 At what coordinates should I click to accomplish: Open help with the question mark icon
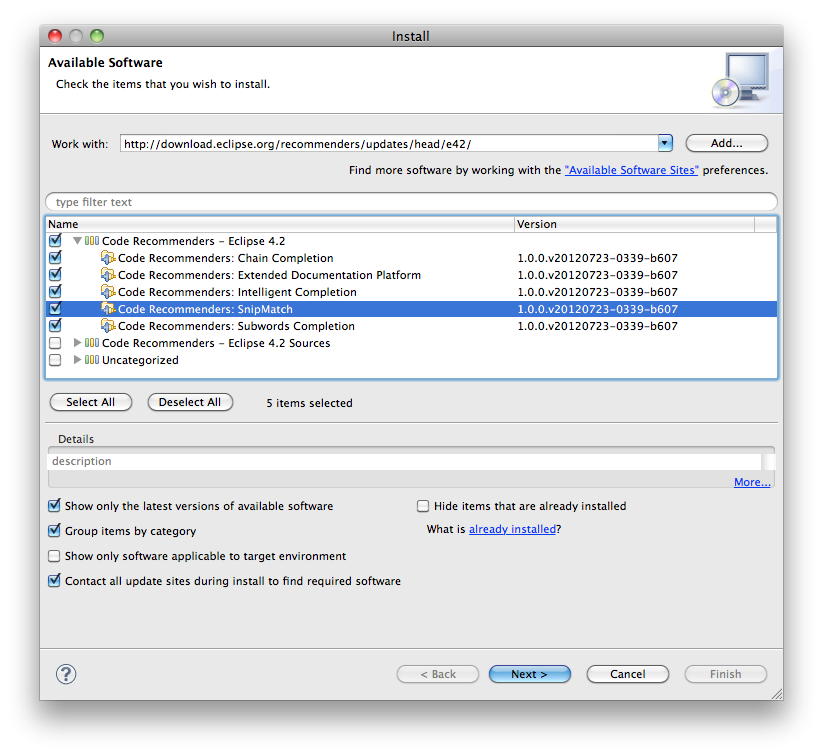(x=66, y=674)
